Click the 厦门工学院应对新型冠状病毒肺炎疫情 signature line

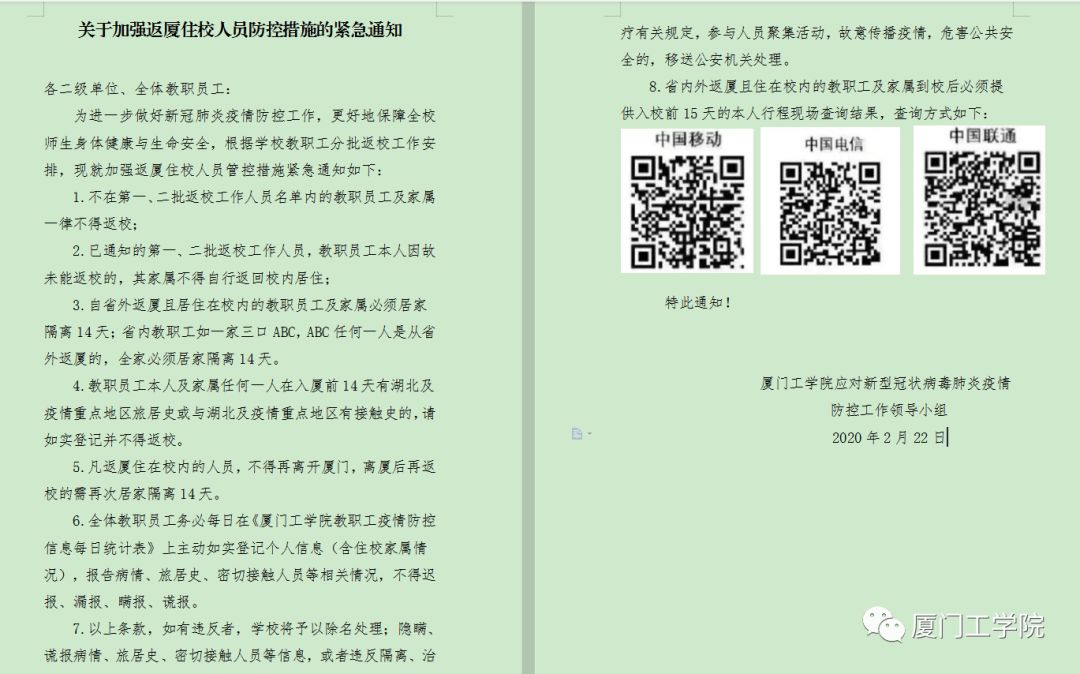pos(885,383)
